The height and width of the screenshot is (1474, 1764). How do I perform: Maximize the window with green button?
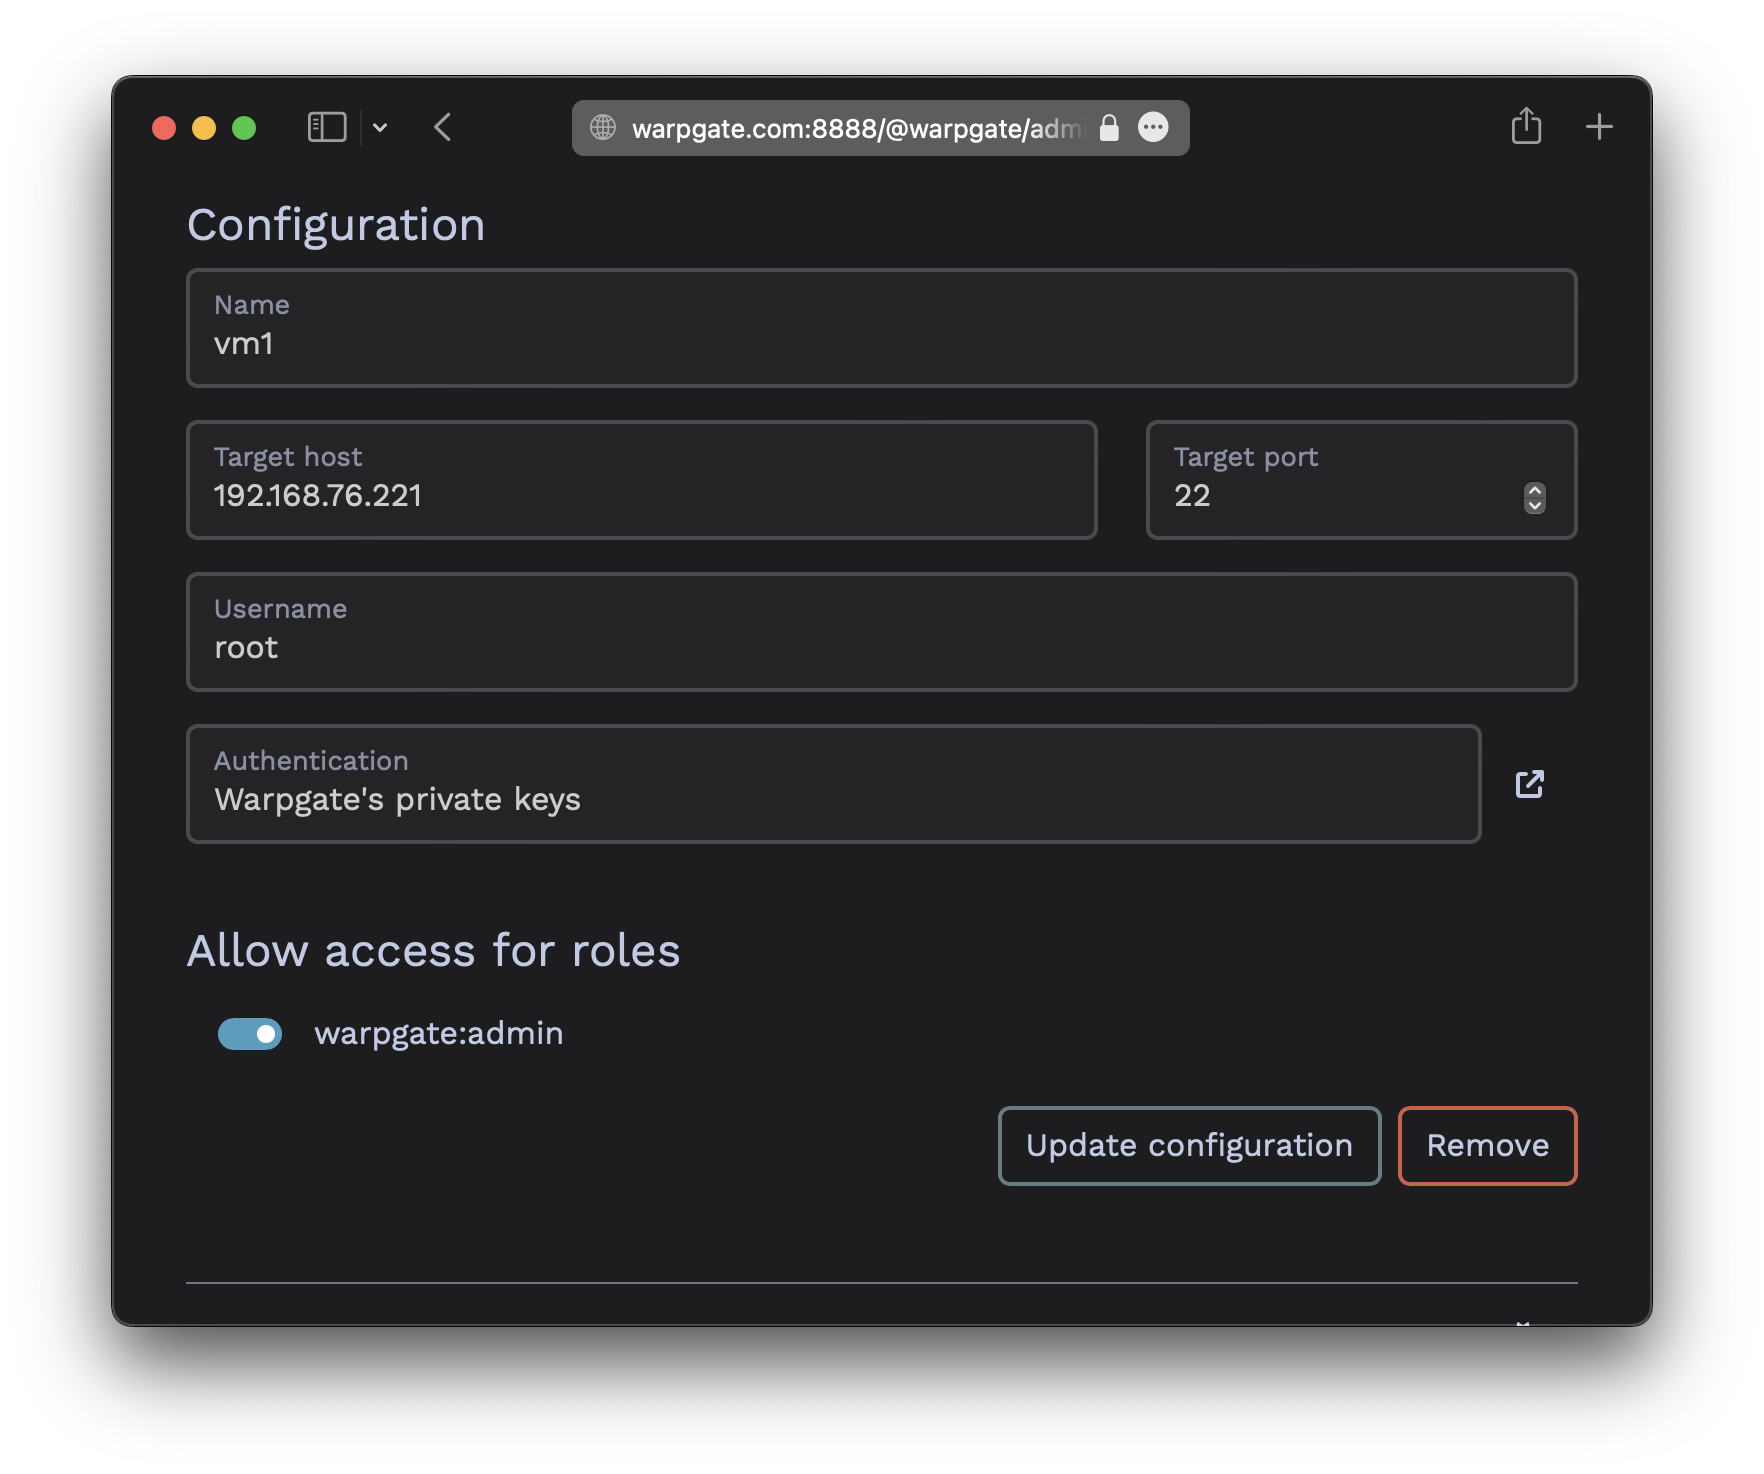tap(244, 128)
